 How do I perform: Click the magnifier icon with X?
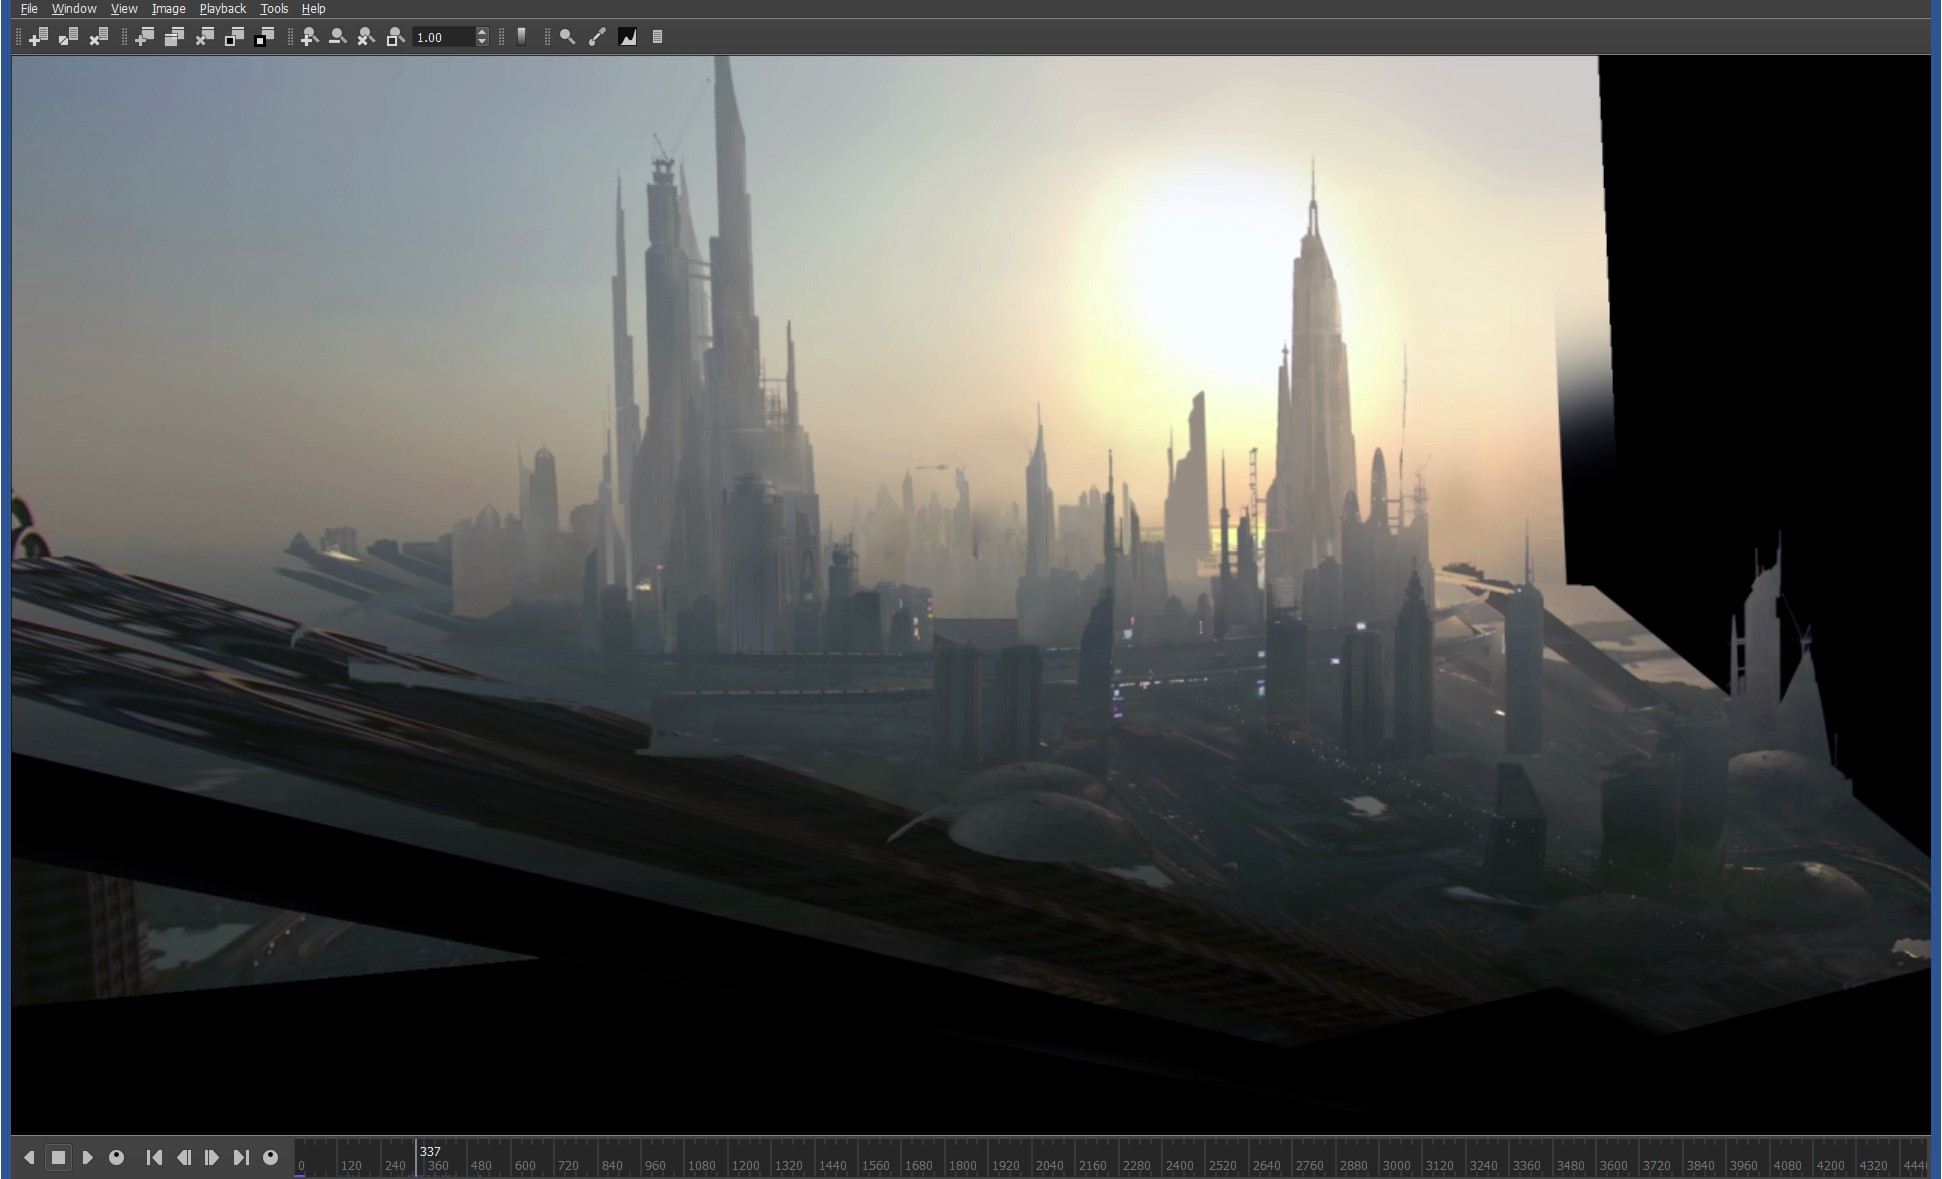click(366, 37)
